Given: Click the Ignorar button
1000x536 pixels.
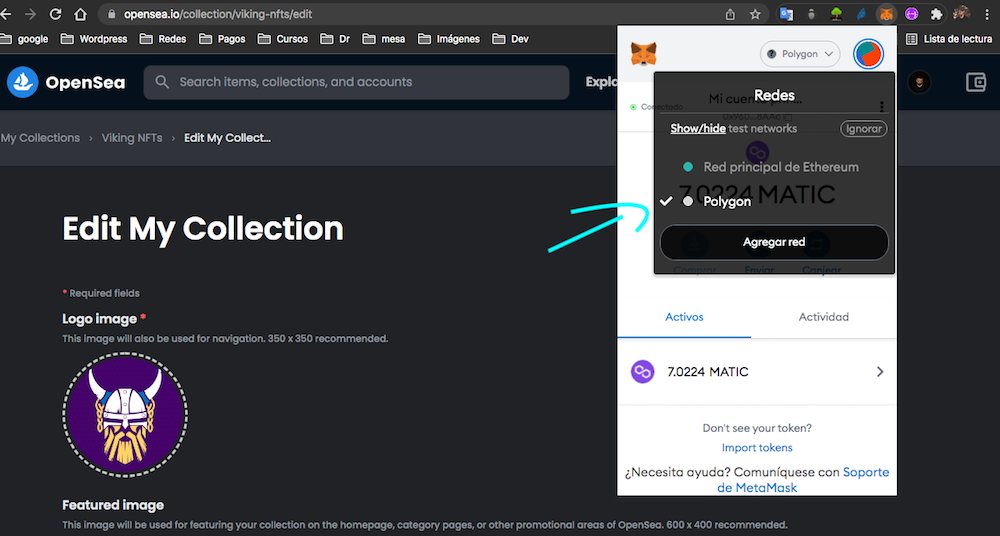Looking at the screenshot, I should point(864,129).
